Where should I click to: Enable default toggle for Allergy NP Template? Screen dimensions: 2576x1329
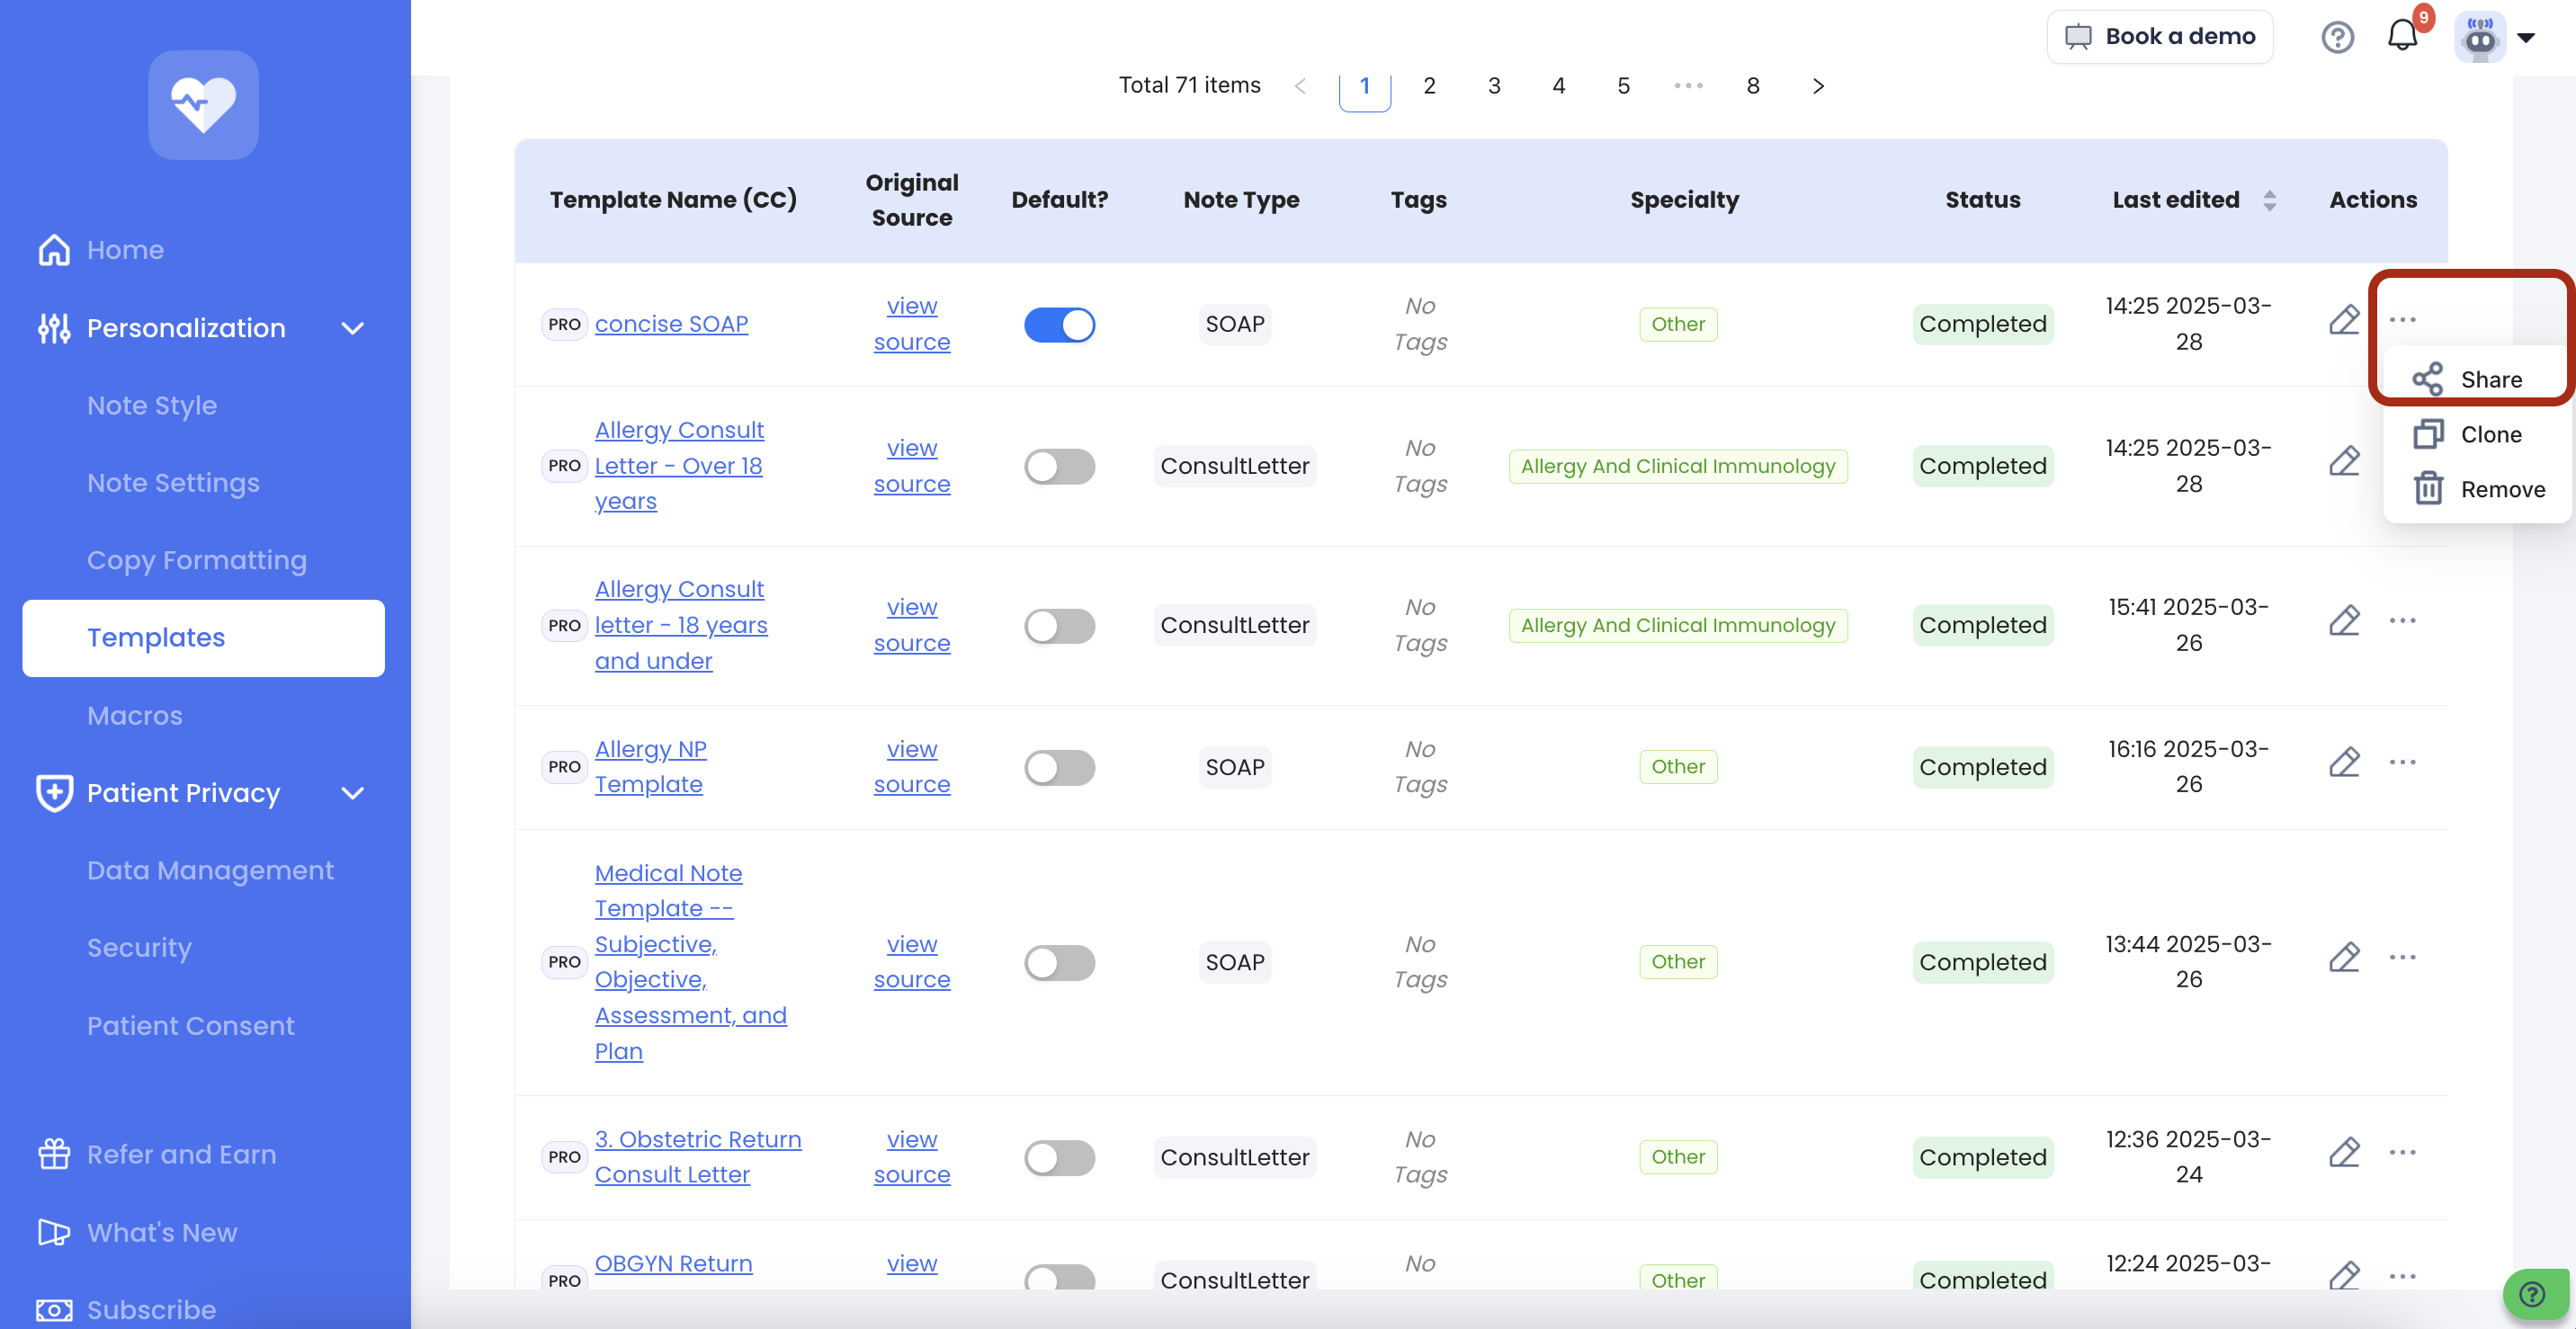(1059, 768)
